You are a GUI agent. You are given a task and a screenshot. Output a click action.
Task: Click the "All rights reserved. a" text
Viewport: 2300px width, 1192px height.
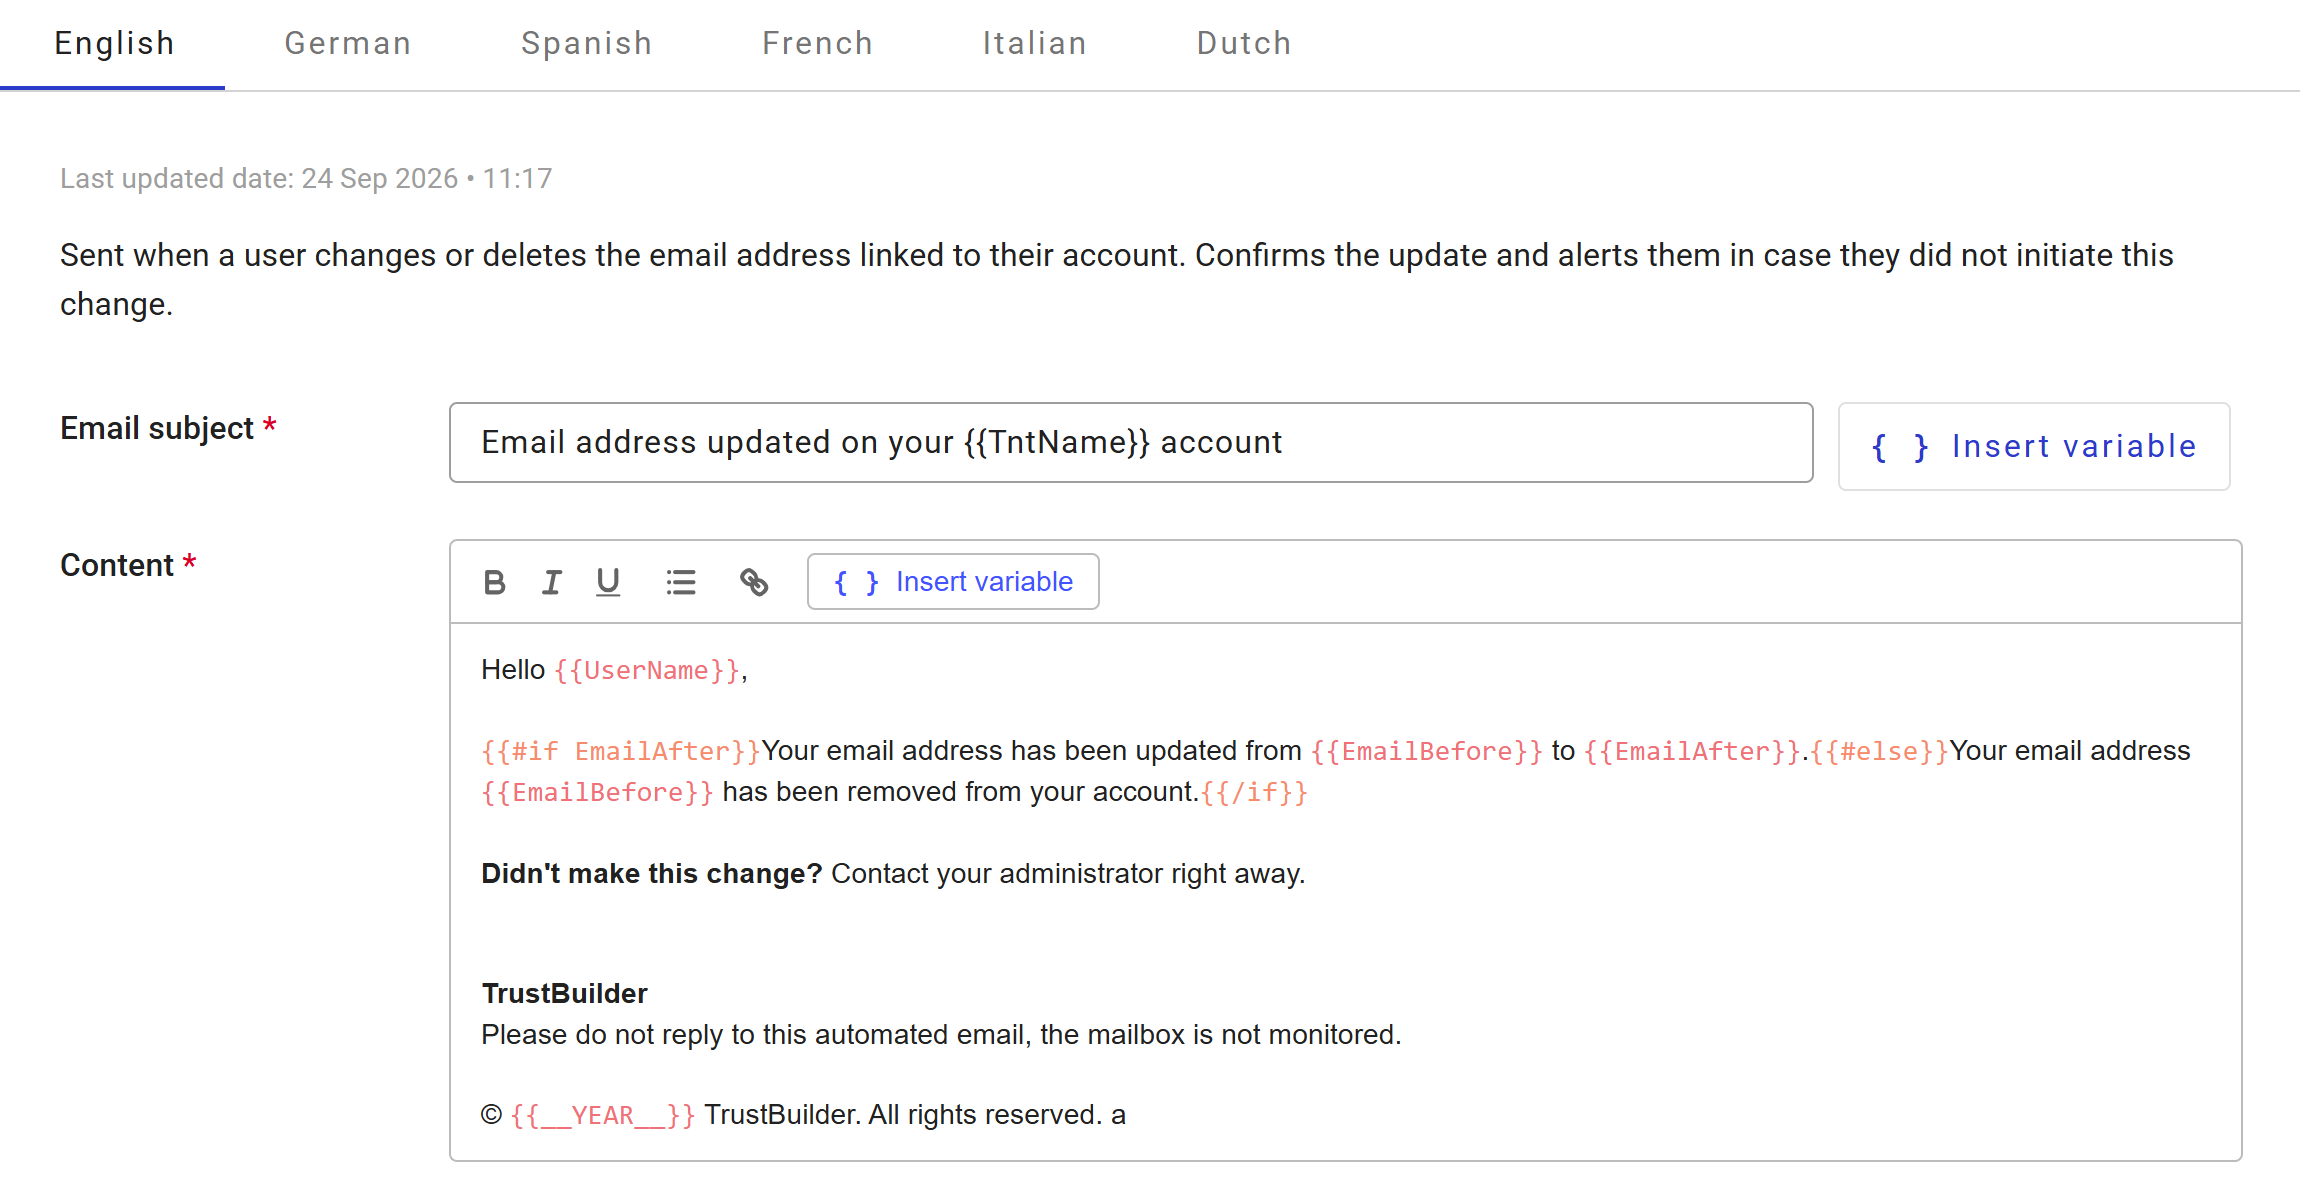(x=997, y=1115)
